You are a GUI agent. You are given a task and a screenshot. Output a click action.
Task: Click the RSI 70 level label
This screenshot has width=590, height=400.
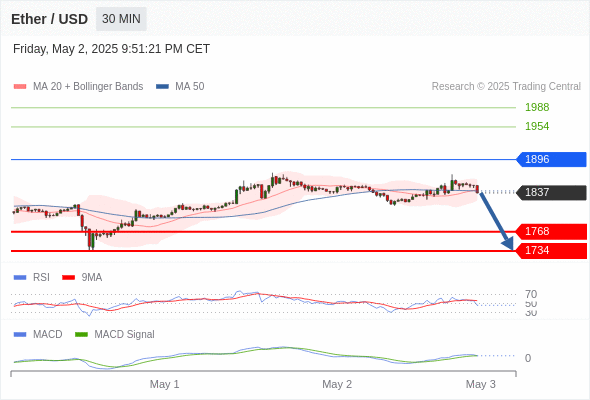[x=531, y=294]
